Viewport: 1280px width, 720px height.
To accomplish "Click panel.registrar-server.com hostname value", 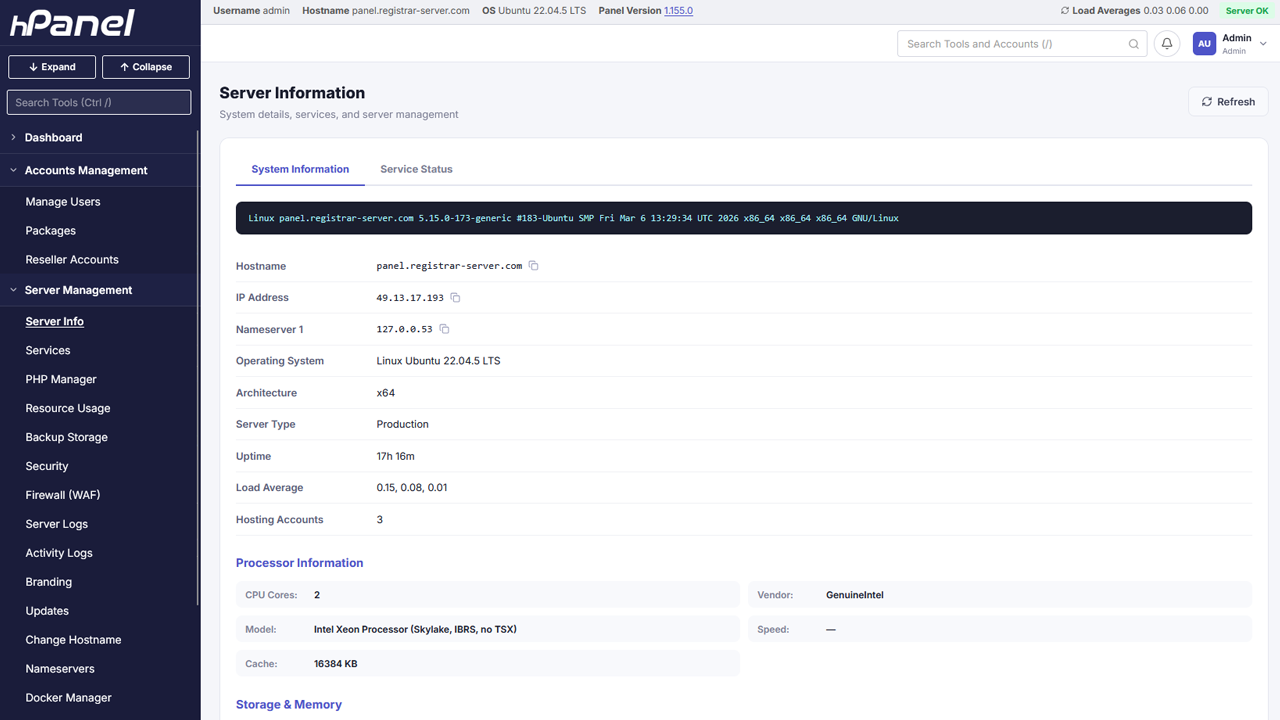I will (x=449, y=266).
